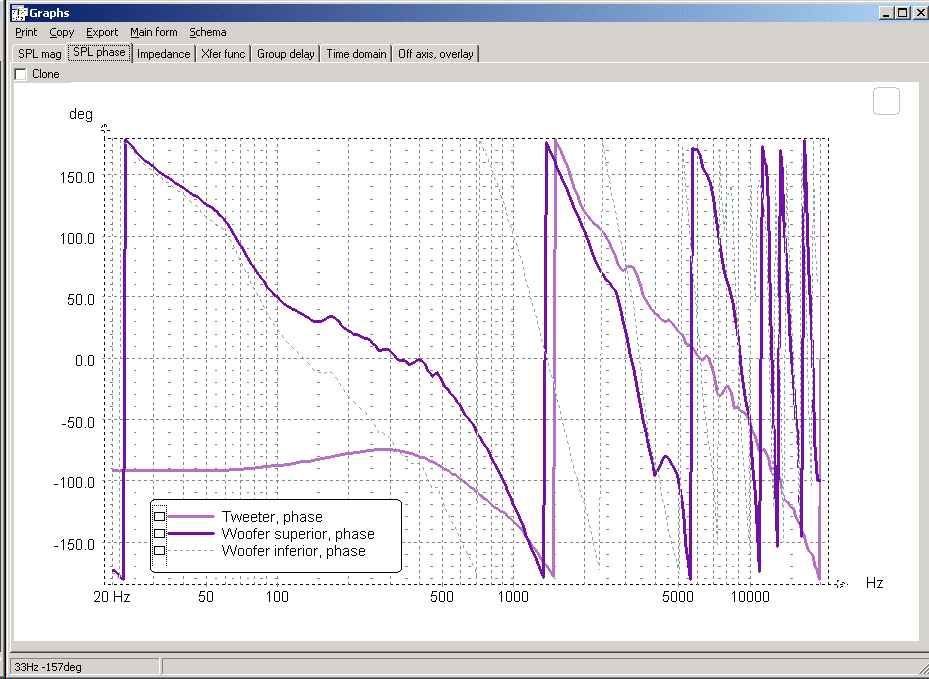Screen dimensions: 929x679
Task: Click the 100 frequency axis label
Action: tap(277, 597)
